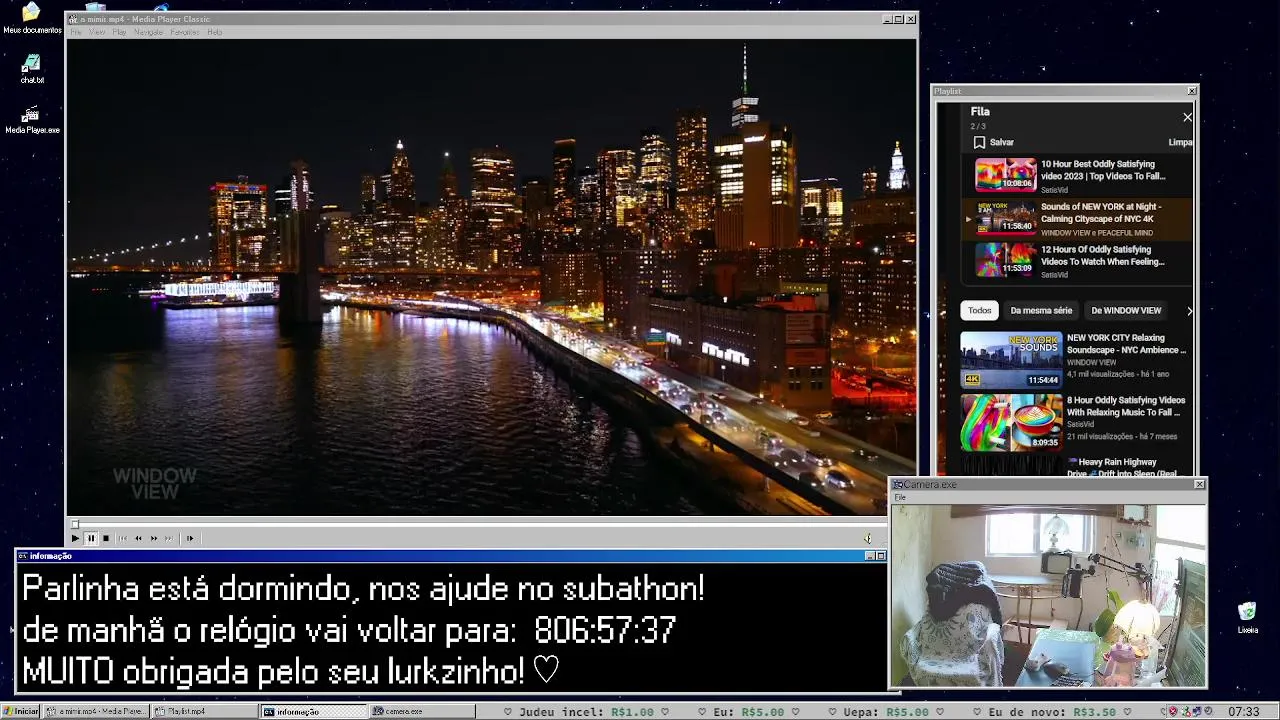This screenshot has height=720, width=1280.
Task: Open the Sounds of NEW YORK at Night thumbnail
Action: [x=1005, y=218]
